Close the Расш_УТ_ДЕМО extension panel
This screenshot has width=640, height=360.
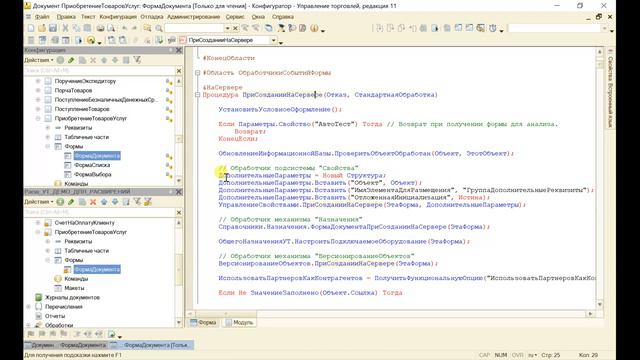[x=179, y=192]
